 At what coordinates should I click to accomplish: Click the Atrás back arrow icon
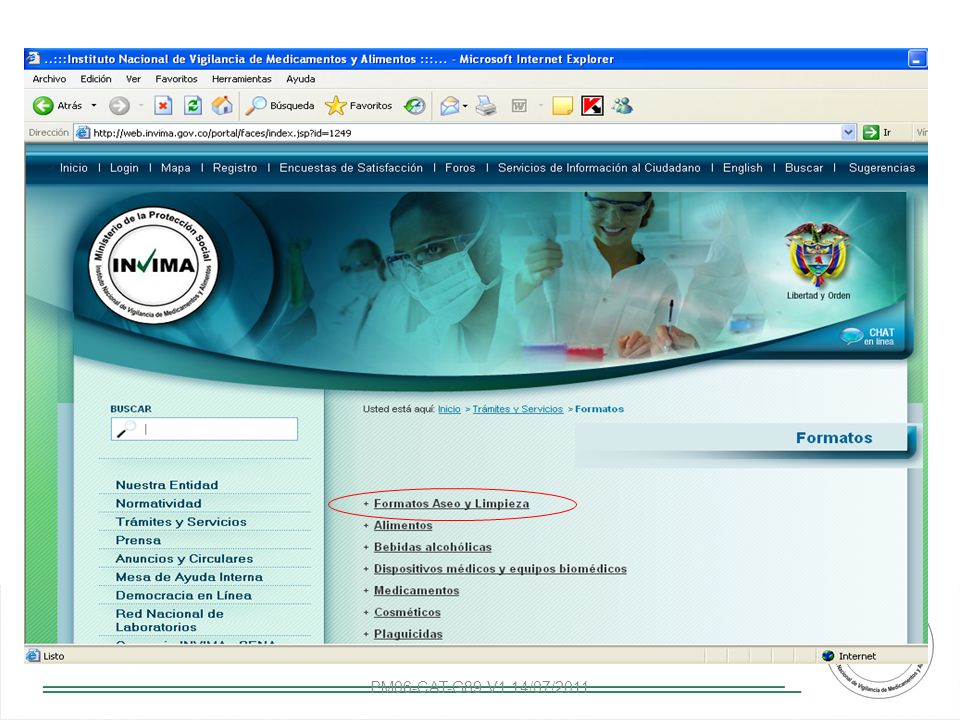click(43, 106)
